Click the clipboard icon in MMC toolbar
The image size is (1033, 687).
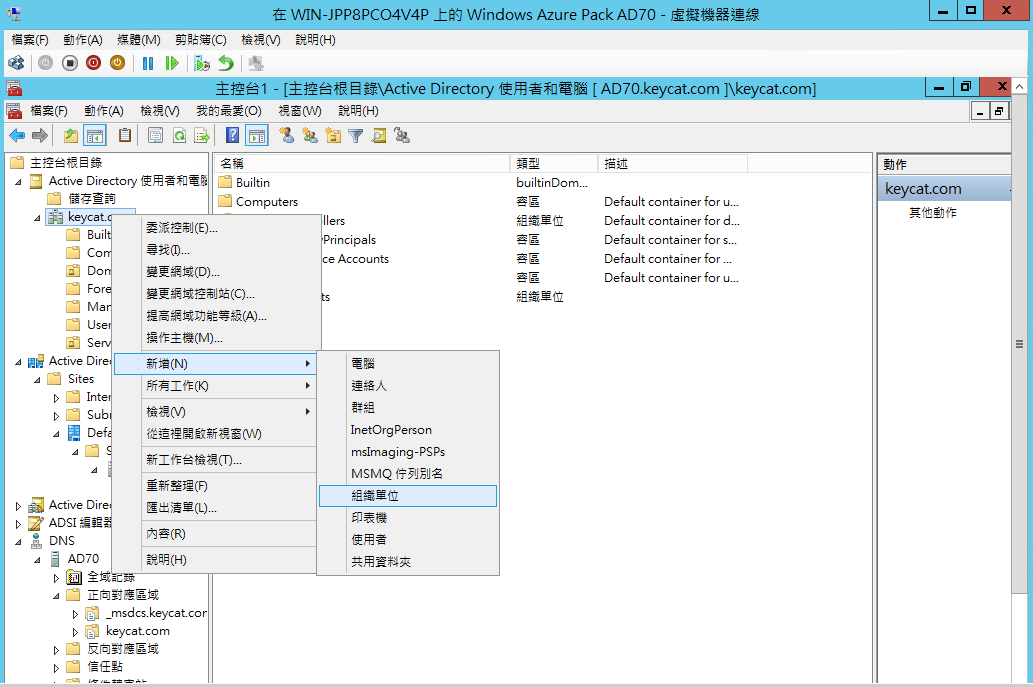click(125, 136)
